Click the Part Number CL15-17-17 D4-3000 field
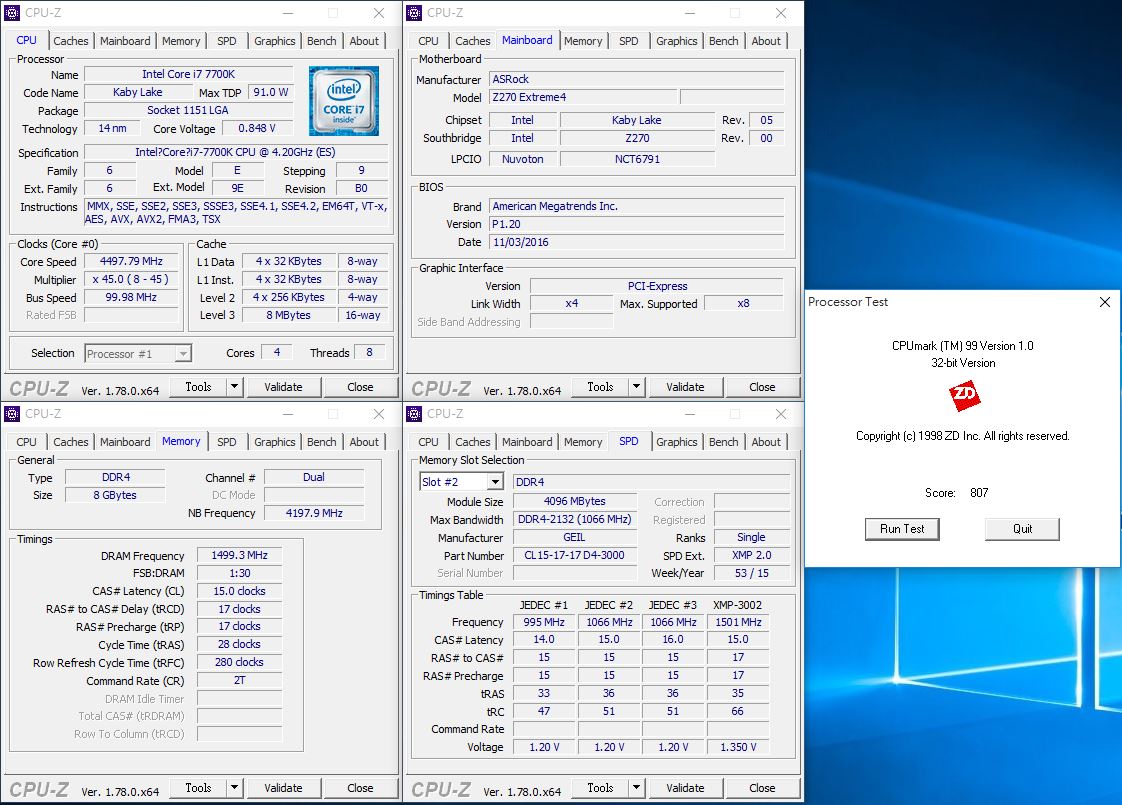Screen dimensions: 1122x805 (x=574, y=555)
